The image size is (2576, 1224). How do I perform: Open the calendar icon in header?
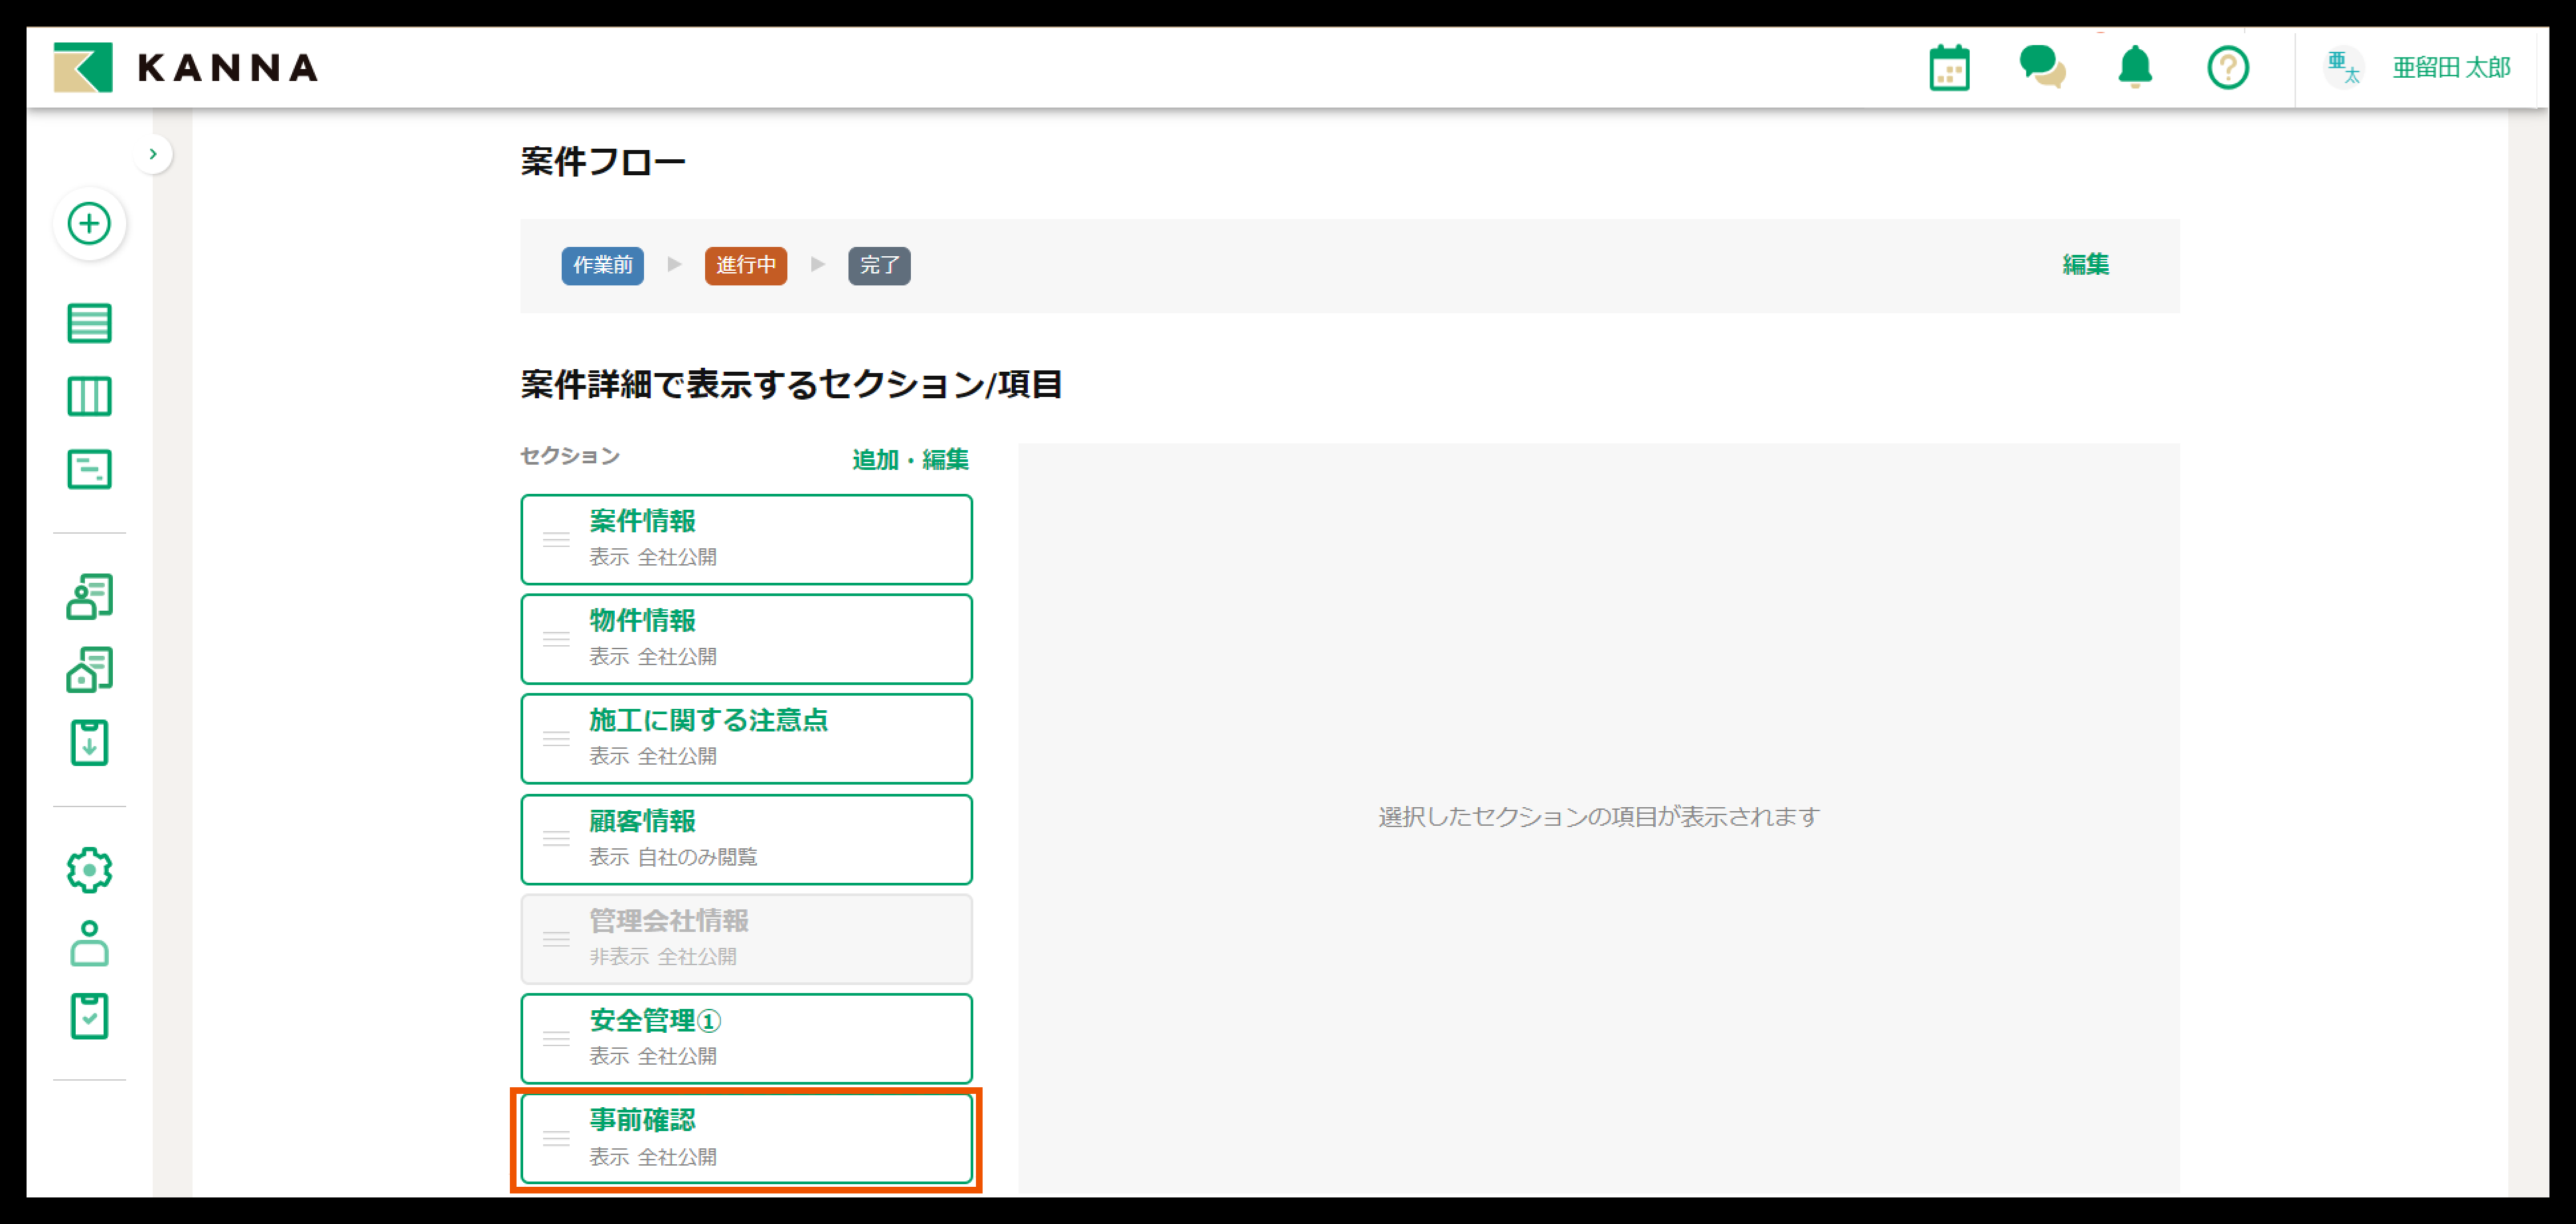(1949, 68)
